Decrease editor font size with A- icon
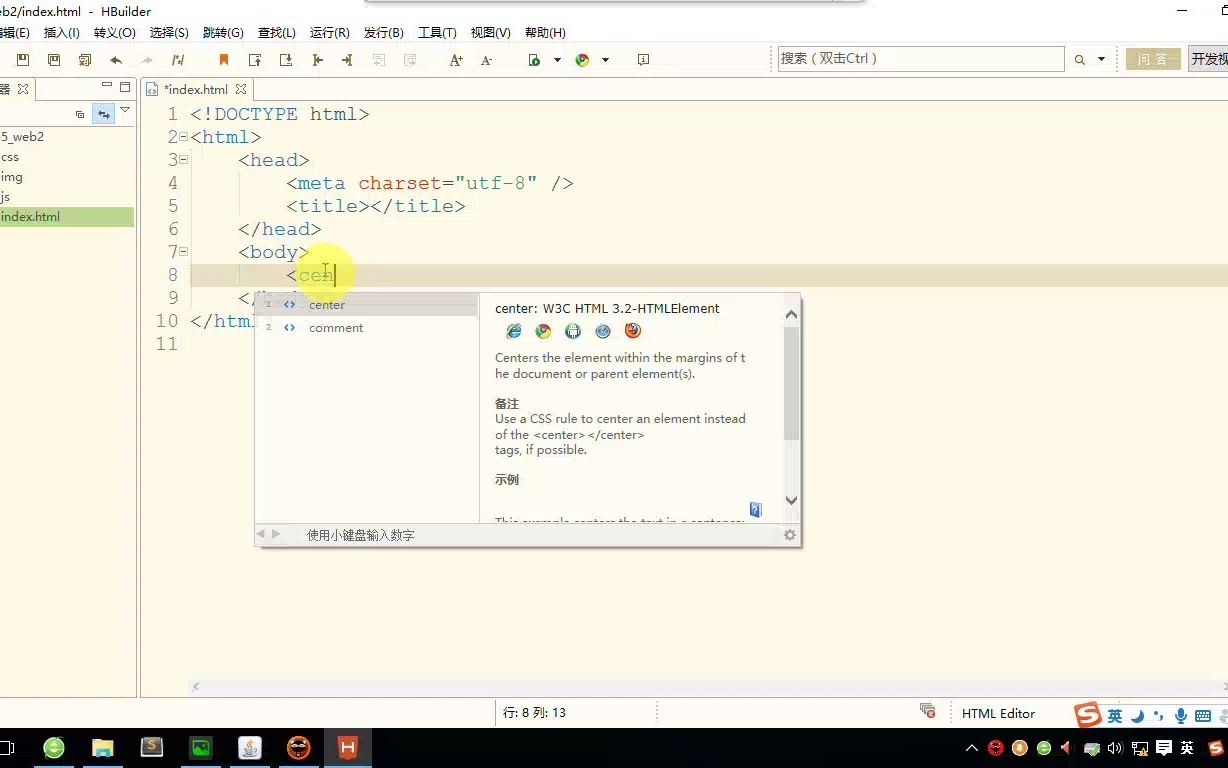Screen dimensions: 1228x768 [x=487, y=60]
